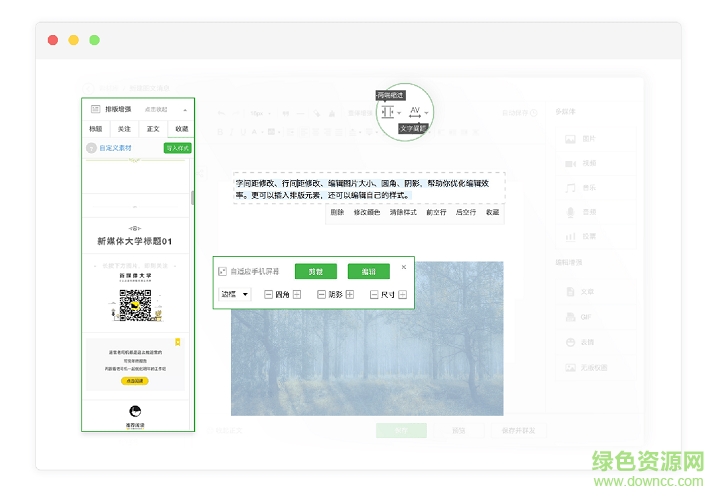The image size is (727, 500).
Task: Click the left panel scrollbar handle
Action: coord(192,198)
